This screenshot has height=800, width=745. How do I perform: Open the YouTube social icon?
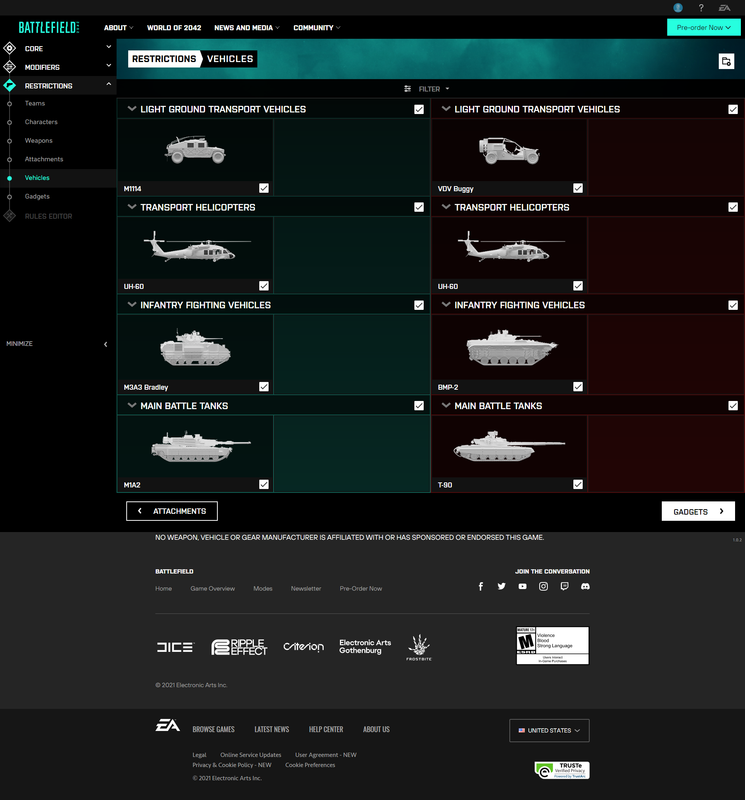(523, 586)
